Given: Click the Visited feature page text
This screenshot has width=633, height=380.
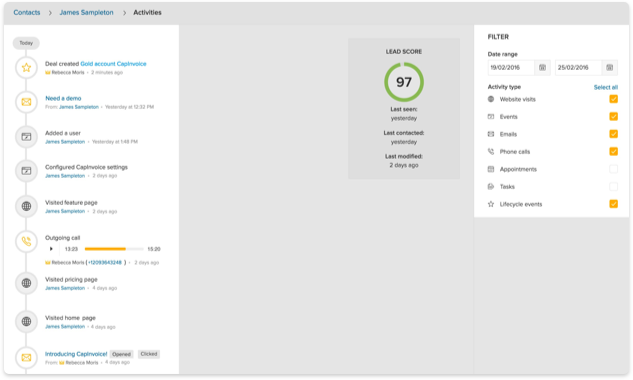Looking at the screenshot, I should pos(71,202).
